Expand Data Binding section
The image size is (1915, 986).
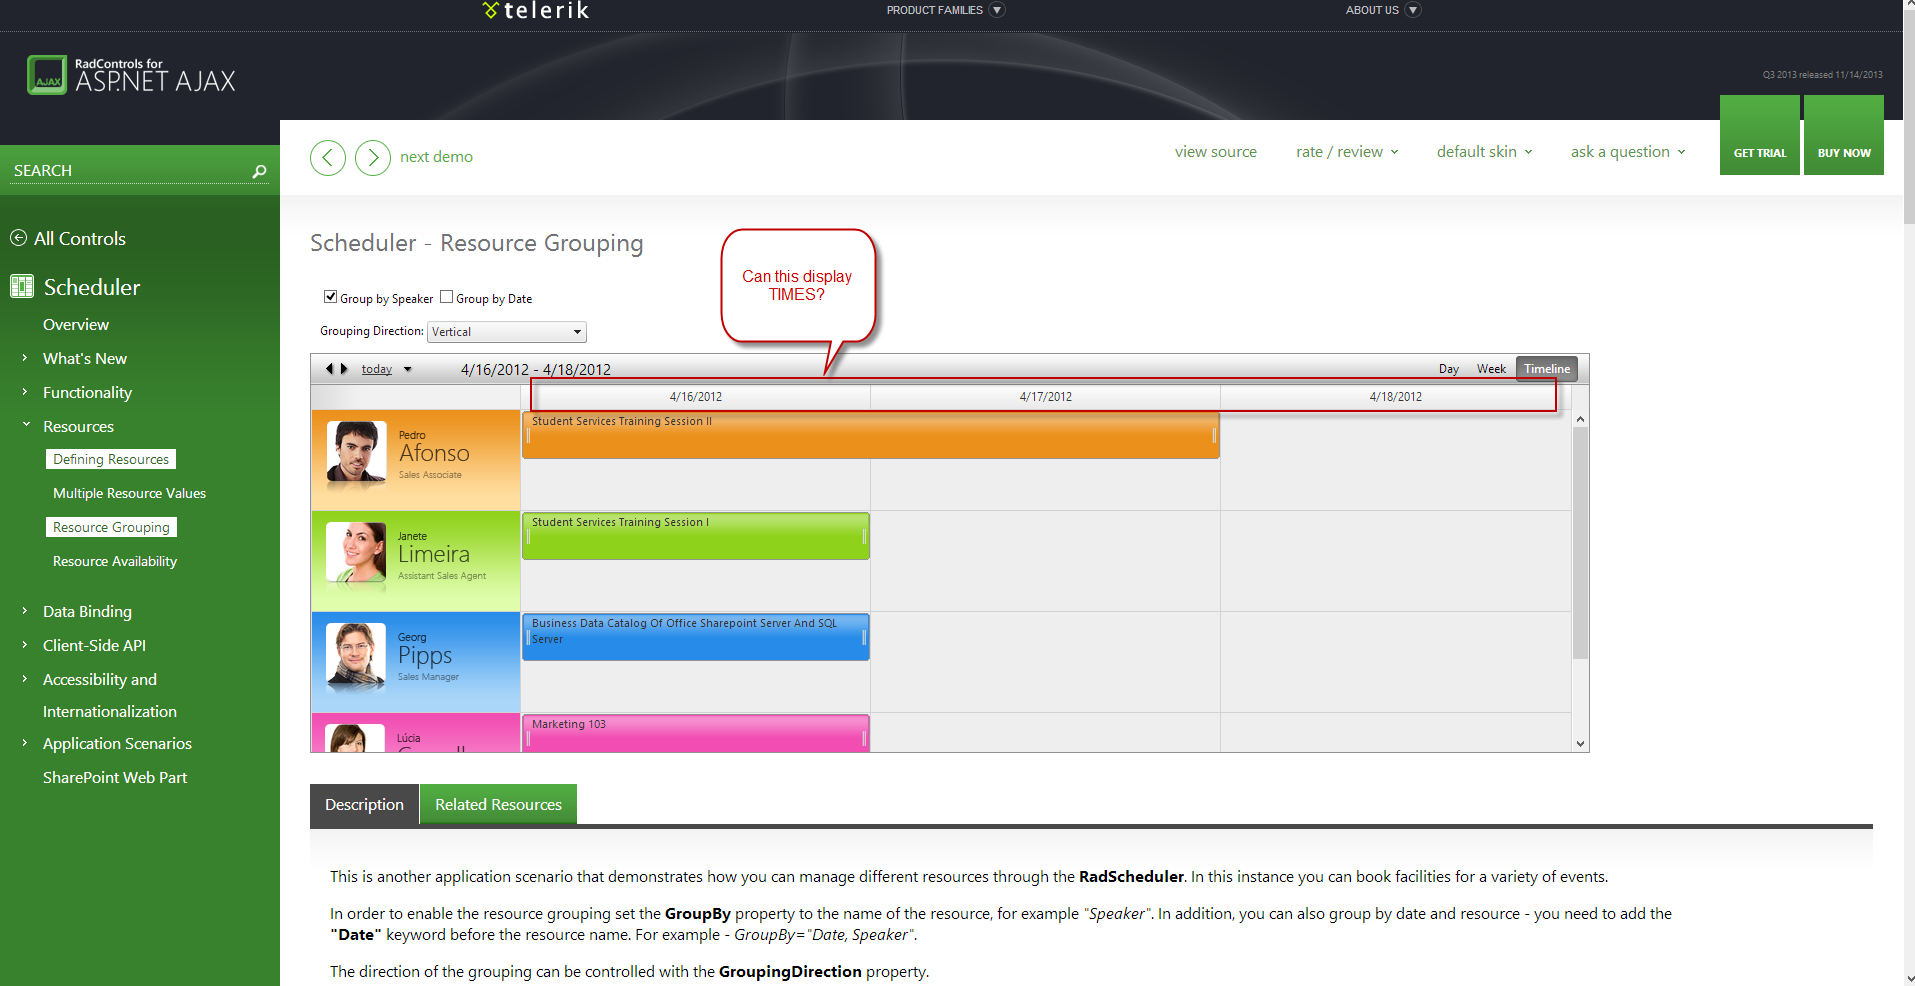(25, 610)
